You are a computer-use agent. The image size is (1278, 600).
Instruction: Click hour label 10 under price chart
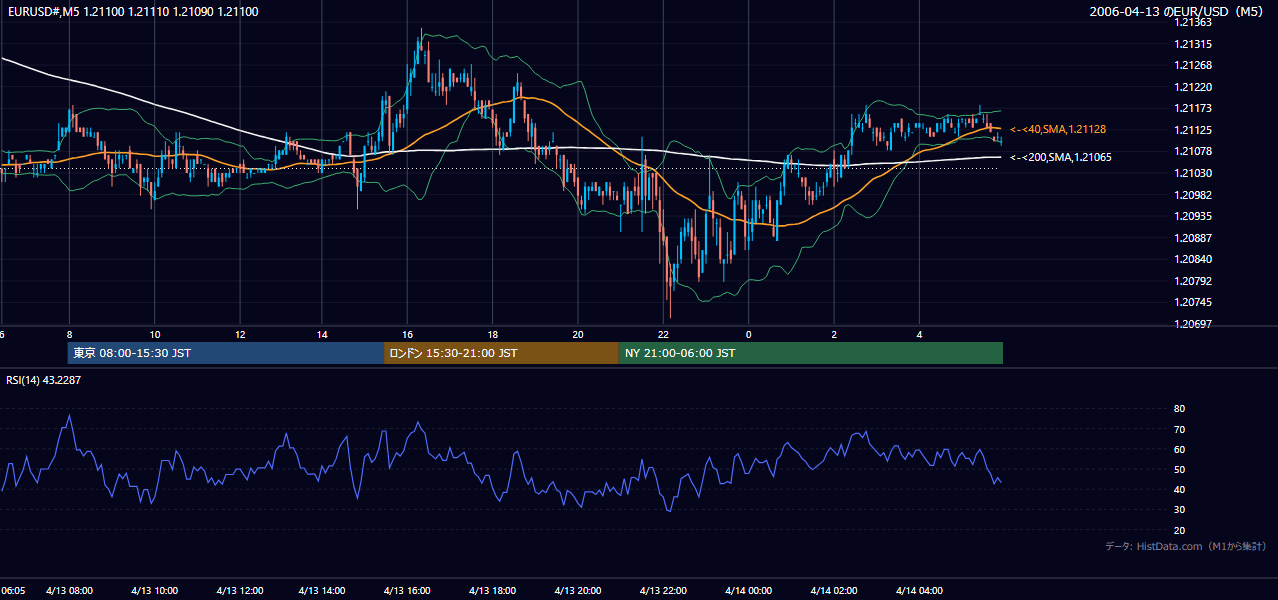point(154,334)
